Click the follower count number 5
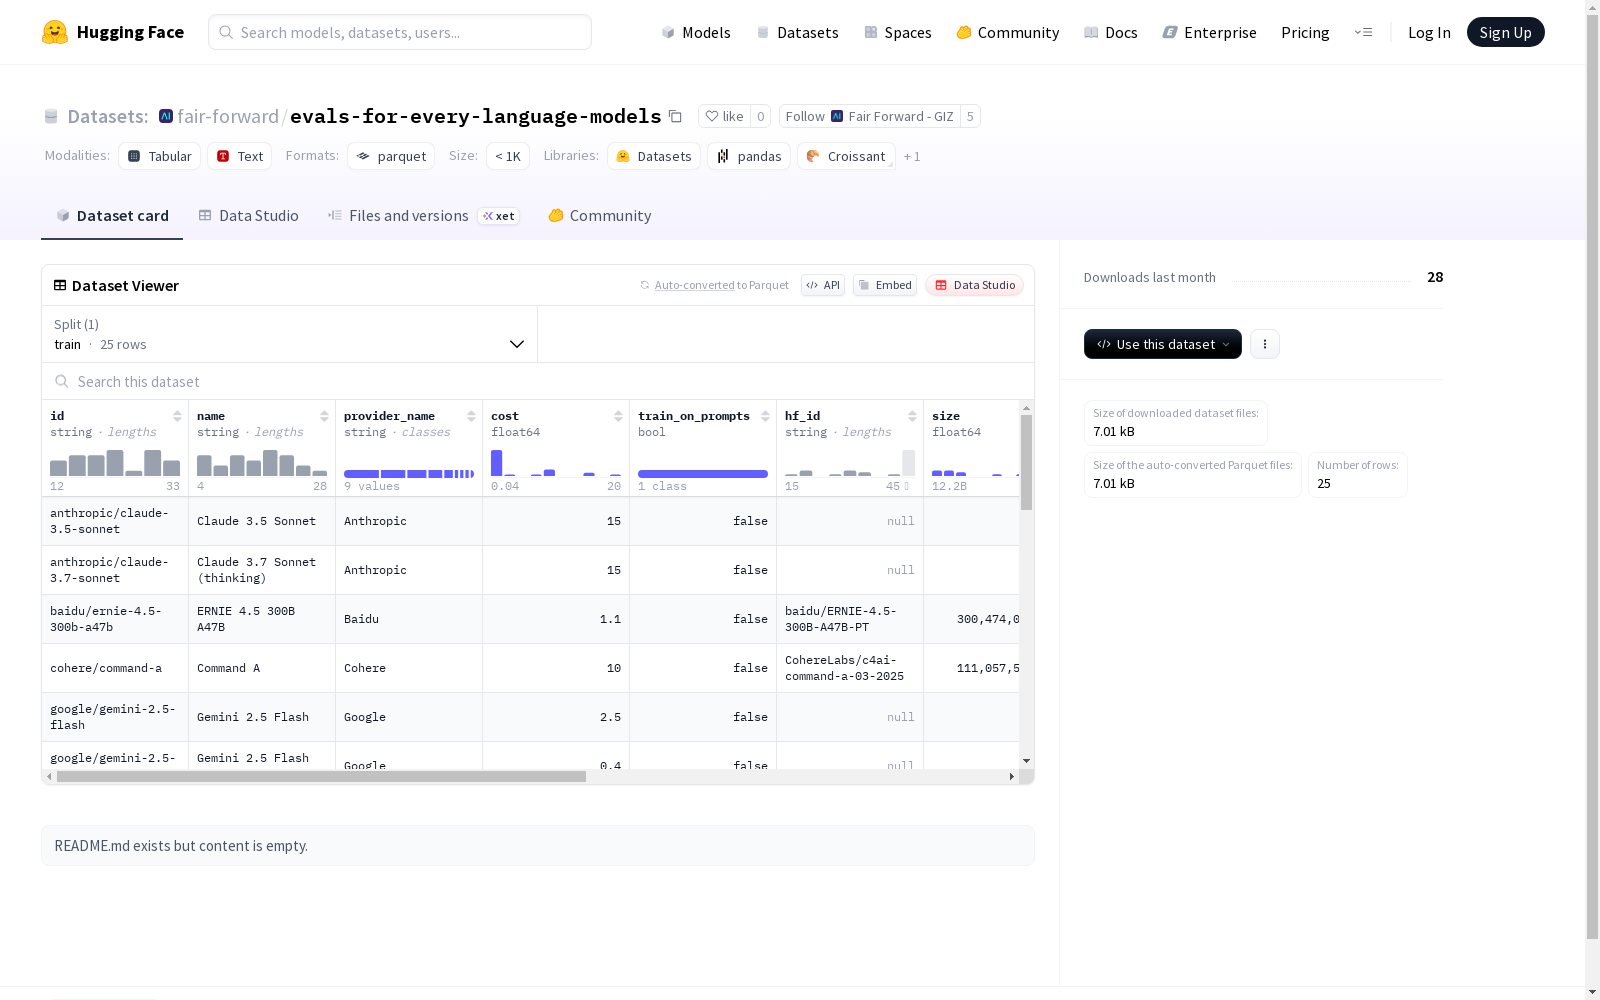 [x=970, y=116]
